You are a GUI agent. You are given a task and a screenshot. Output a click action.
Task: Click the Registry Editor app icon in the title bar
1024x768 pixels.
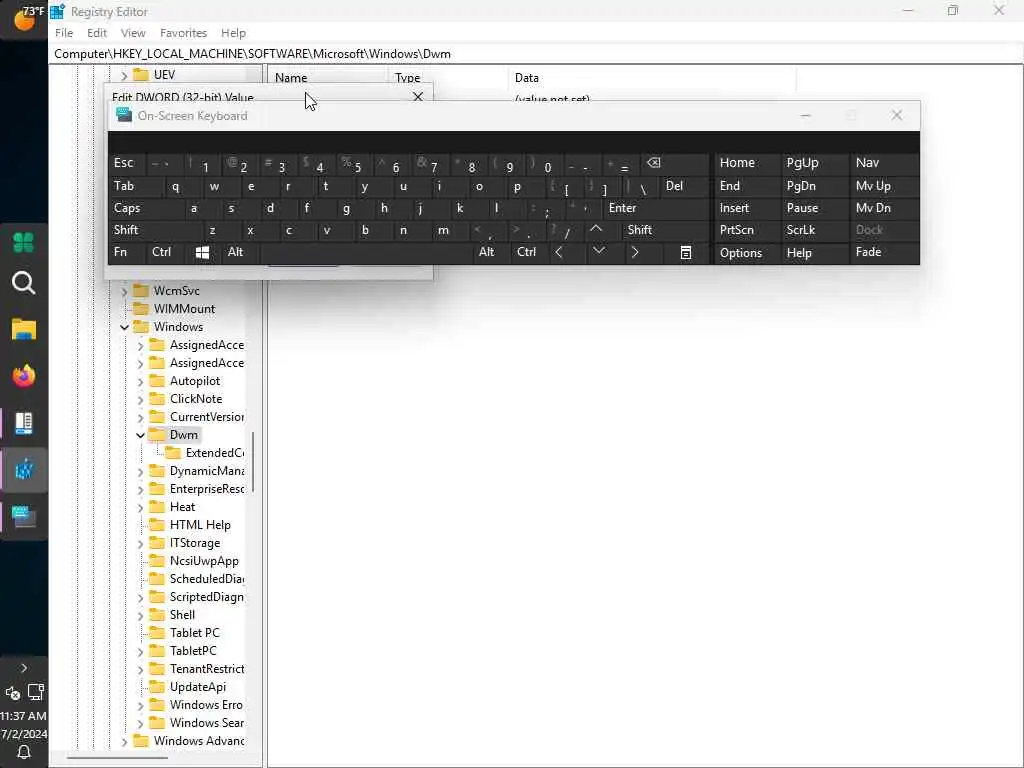(58, 11)
